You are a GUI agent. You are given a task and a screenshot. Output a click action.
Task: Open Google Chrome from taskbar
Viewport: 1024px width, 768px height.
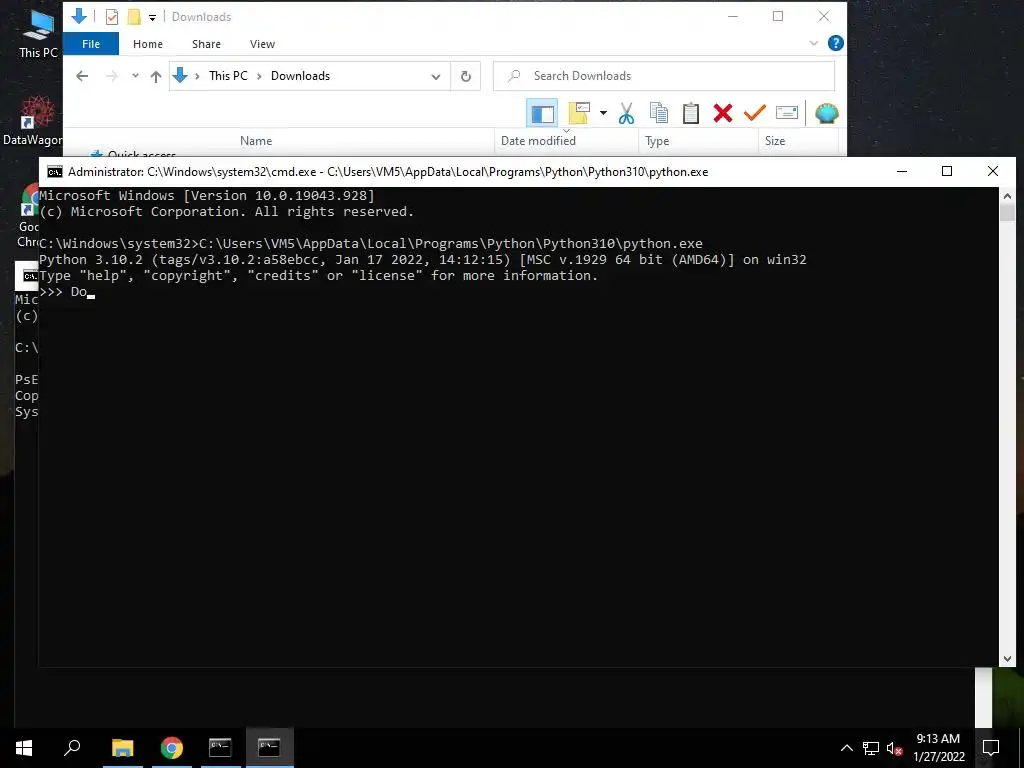[x=172, y=748]
